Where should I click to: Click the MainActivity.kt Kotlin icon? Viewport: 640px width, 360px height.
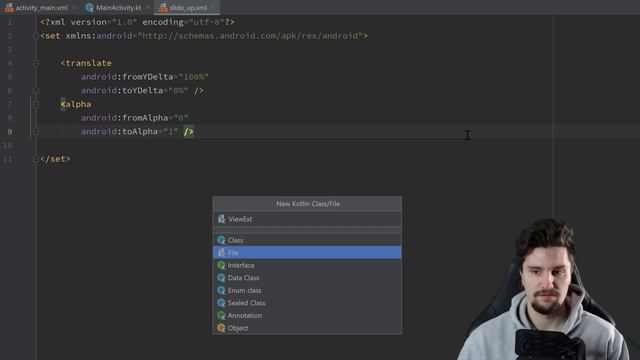click(x=89, y=7)
